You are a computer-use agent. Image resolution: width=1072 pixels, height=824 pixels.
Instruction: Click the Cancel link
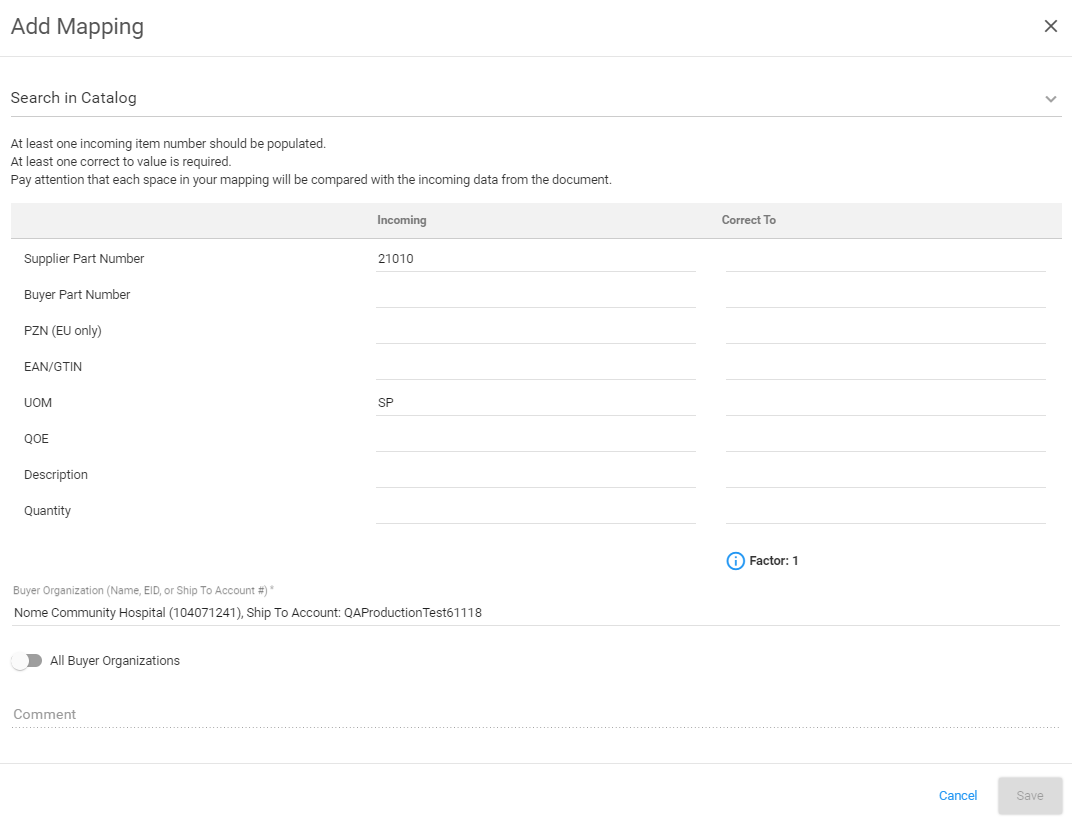(957, 795)
